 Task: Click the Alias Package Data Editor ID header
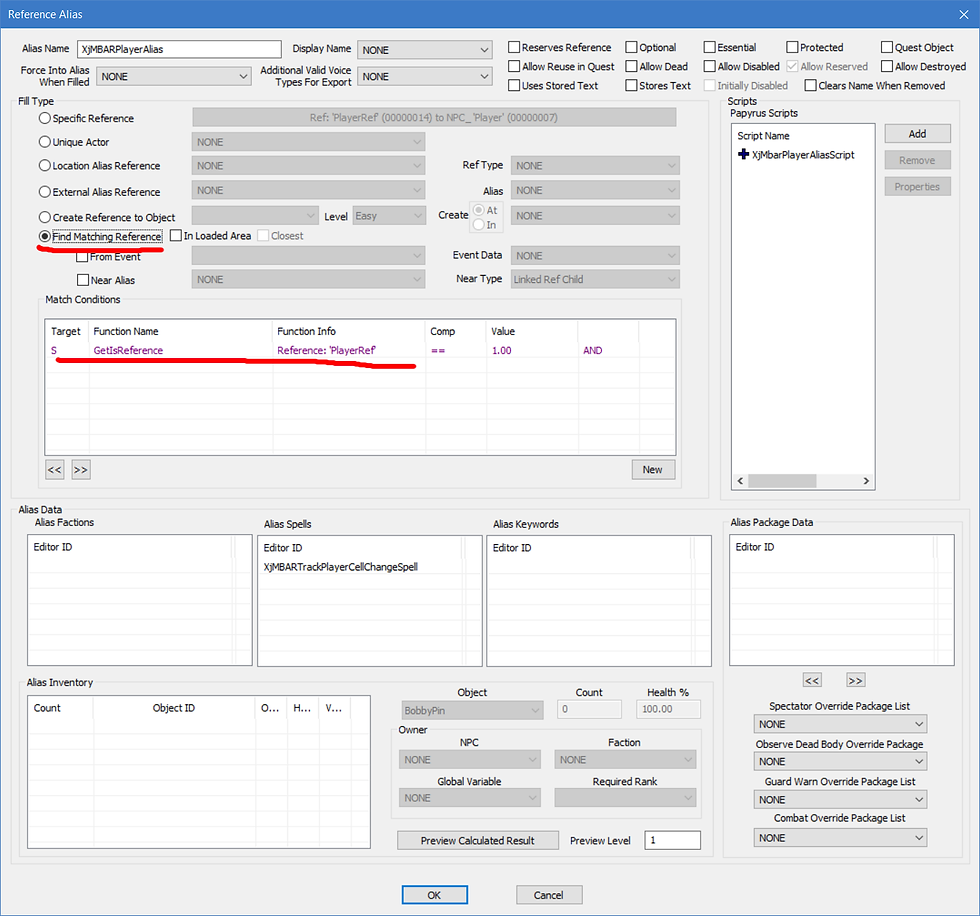(x=832, y=547)
